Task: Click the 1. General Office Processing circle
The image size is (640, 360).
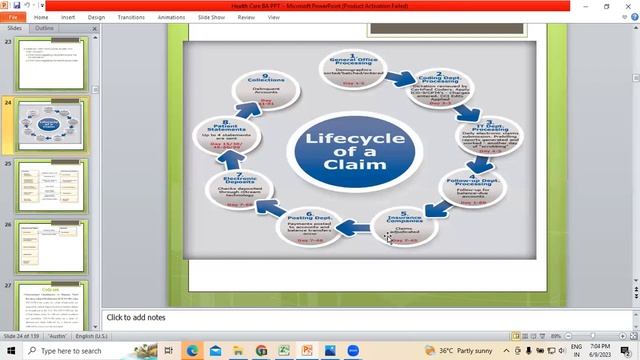Action: [353, 70]
